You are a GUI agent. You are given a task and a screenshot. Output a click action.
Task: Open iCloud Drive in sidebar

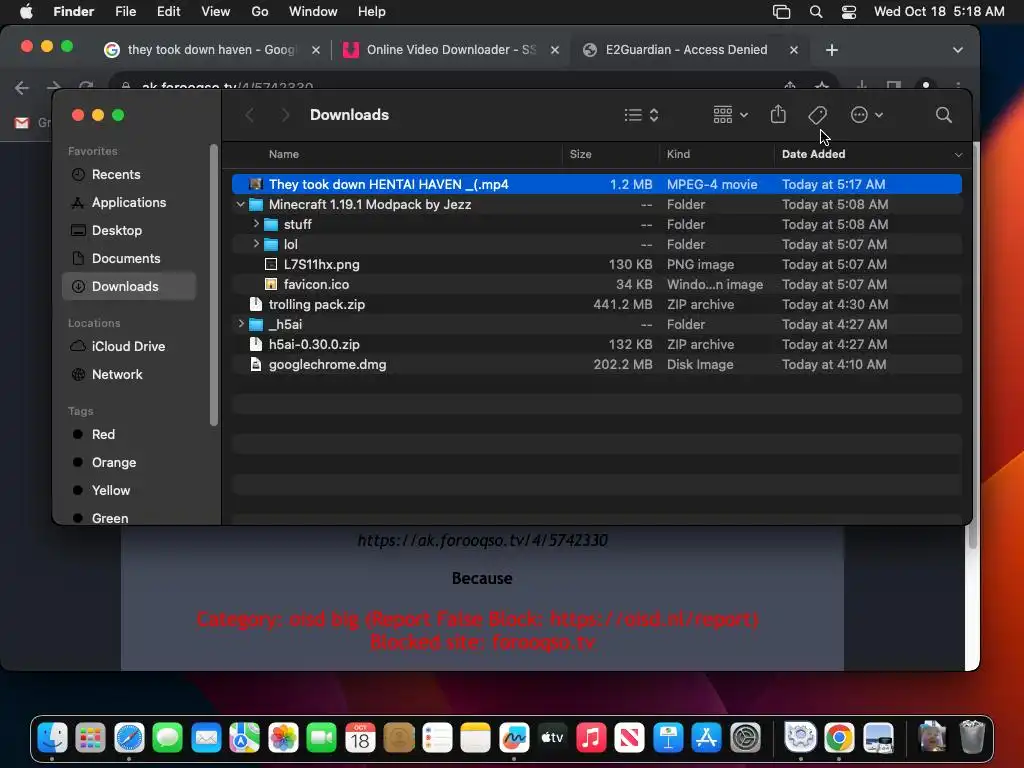coord(129,346)
